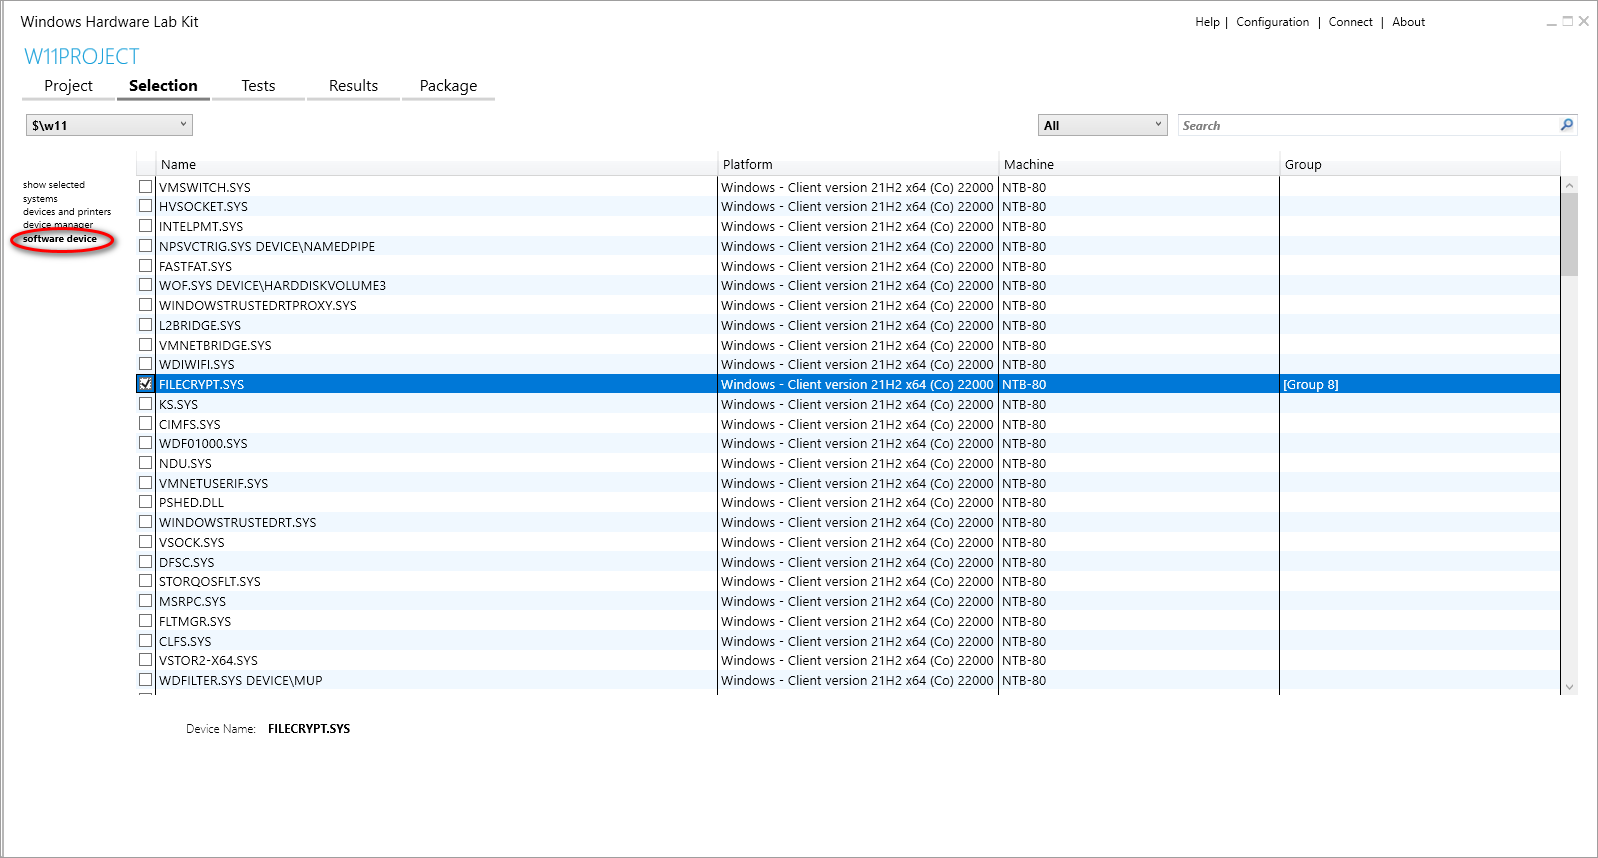
Task: Check the MSRPC.SYS checkbox
Action: pyautogui.click(x=146, y=601)
